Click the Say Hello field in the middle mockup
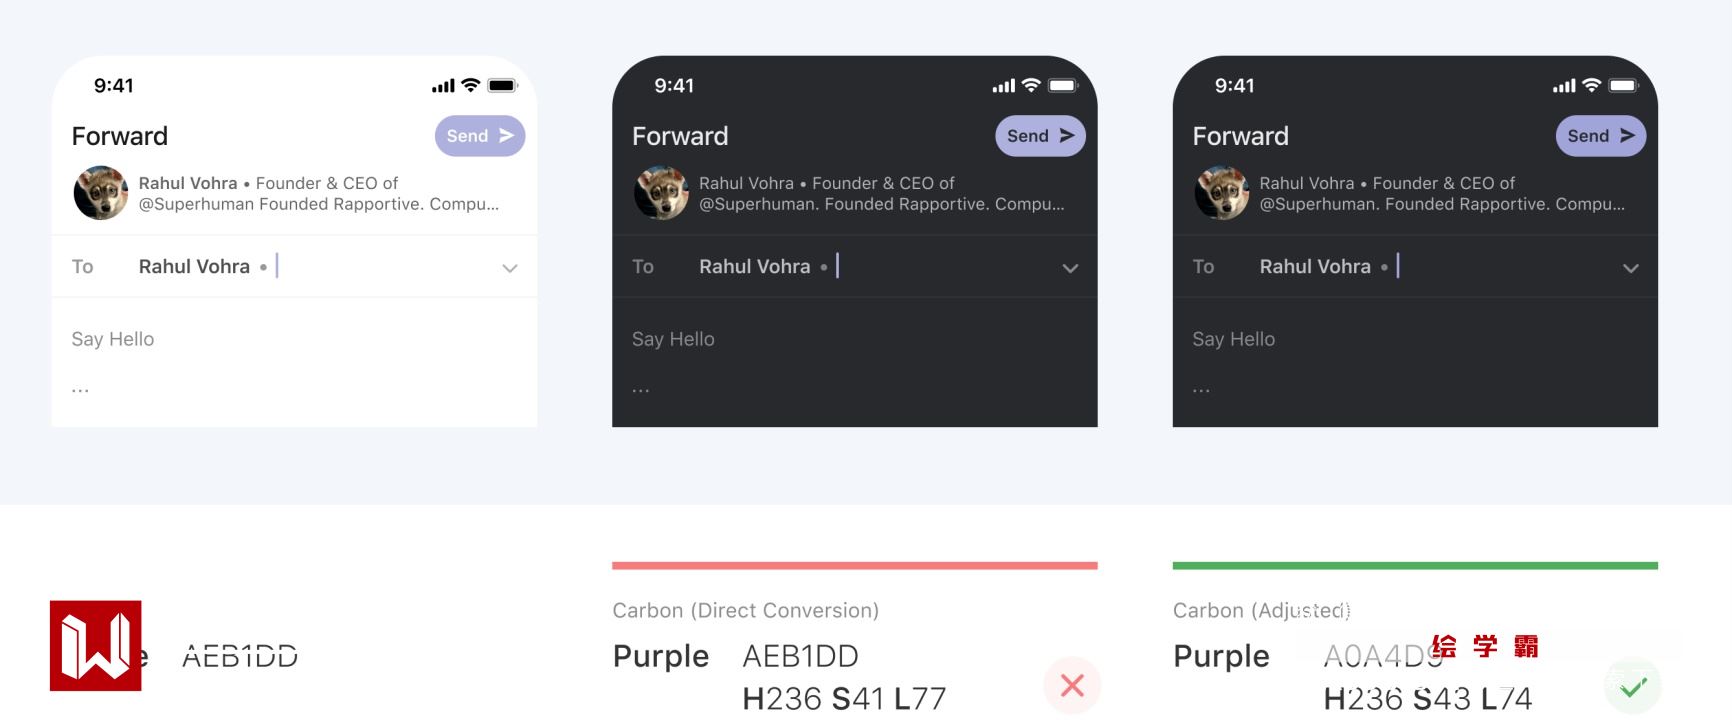This screenshot has height=726, width=1732. click(673, 339)
